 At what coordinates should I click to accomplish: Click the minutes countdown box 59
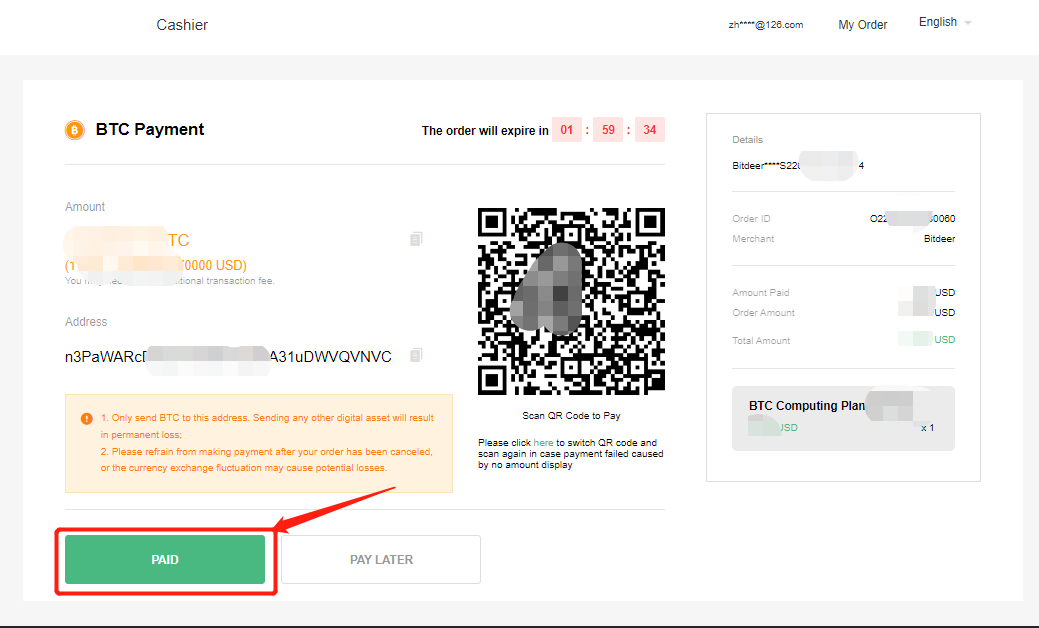click(x=608, y=130)
